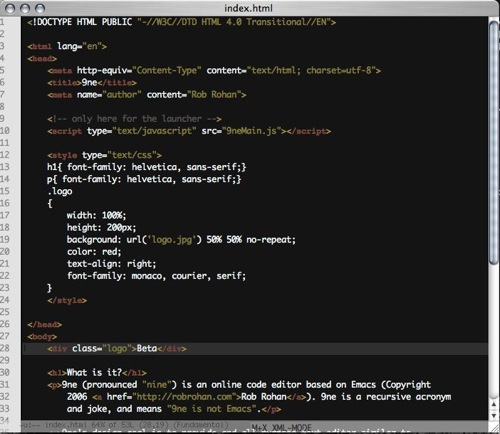Click the color: red declaration

(94, 252)
